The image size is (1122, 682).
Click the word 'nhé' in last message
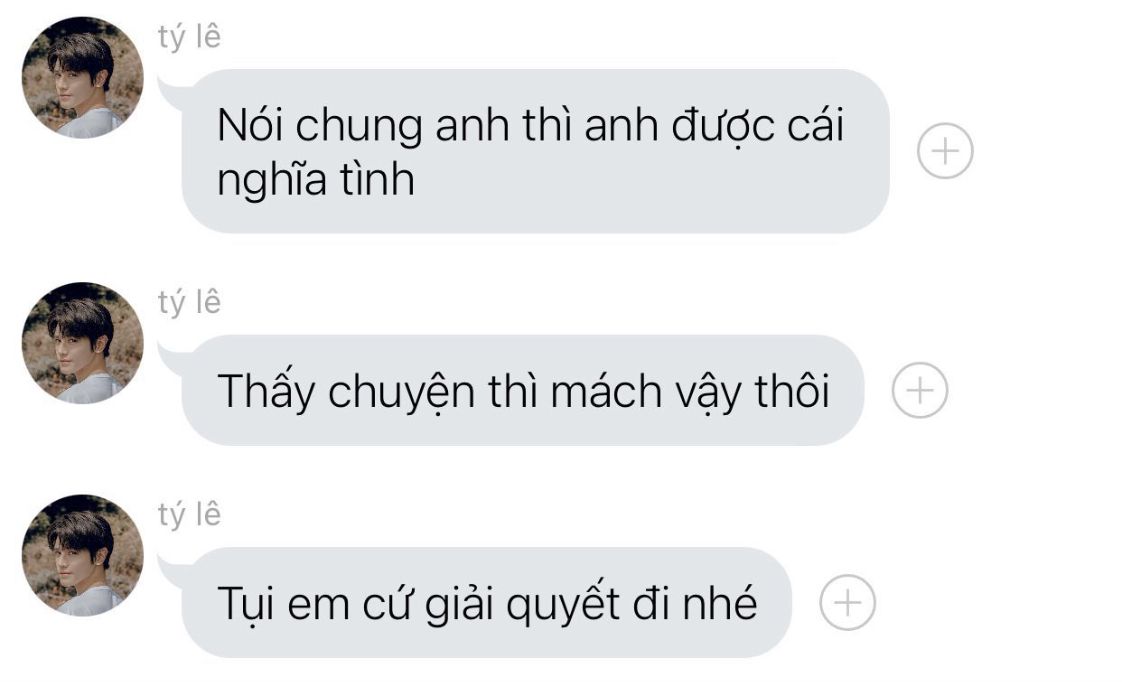pos(719,603)
